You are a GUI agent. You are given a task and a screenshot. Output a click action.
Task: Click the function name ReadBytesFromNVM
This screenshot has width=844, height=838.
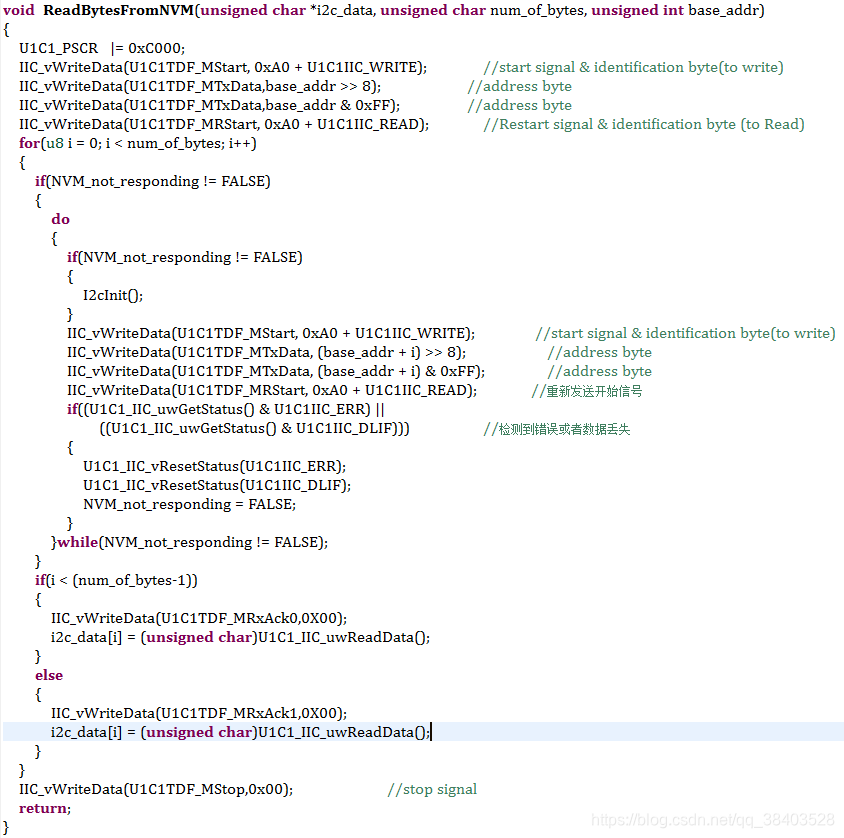pos(118,10)
